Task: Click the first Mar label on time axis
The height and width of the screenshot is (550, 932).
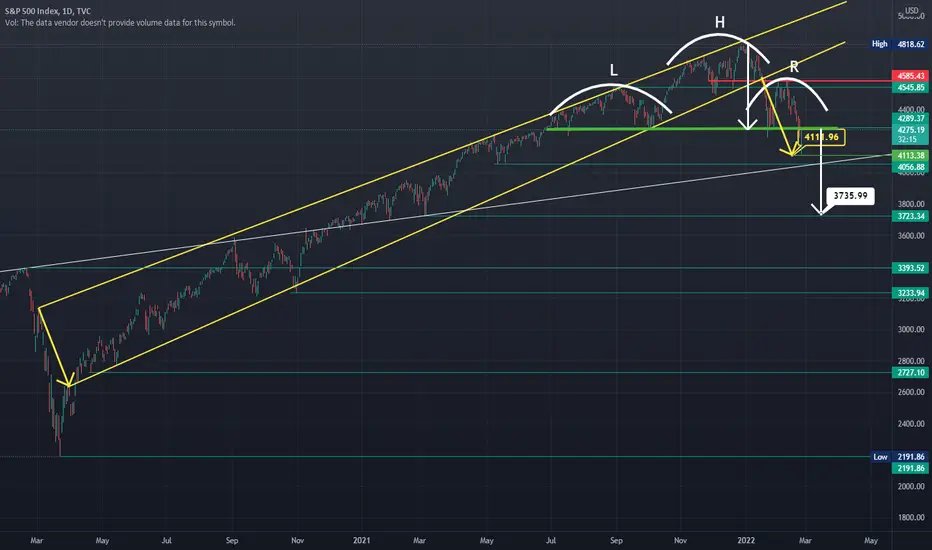Action: 36,540
